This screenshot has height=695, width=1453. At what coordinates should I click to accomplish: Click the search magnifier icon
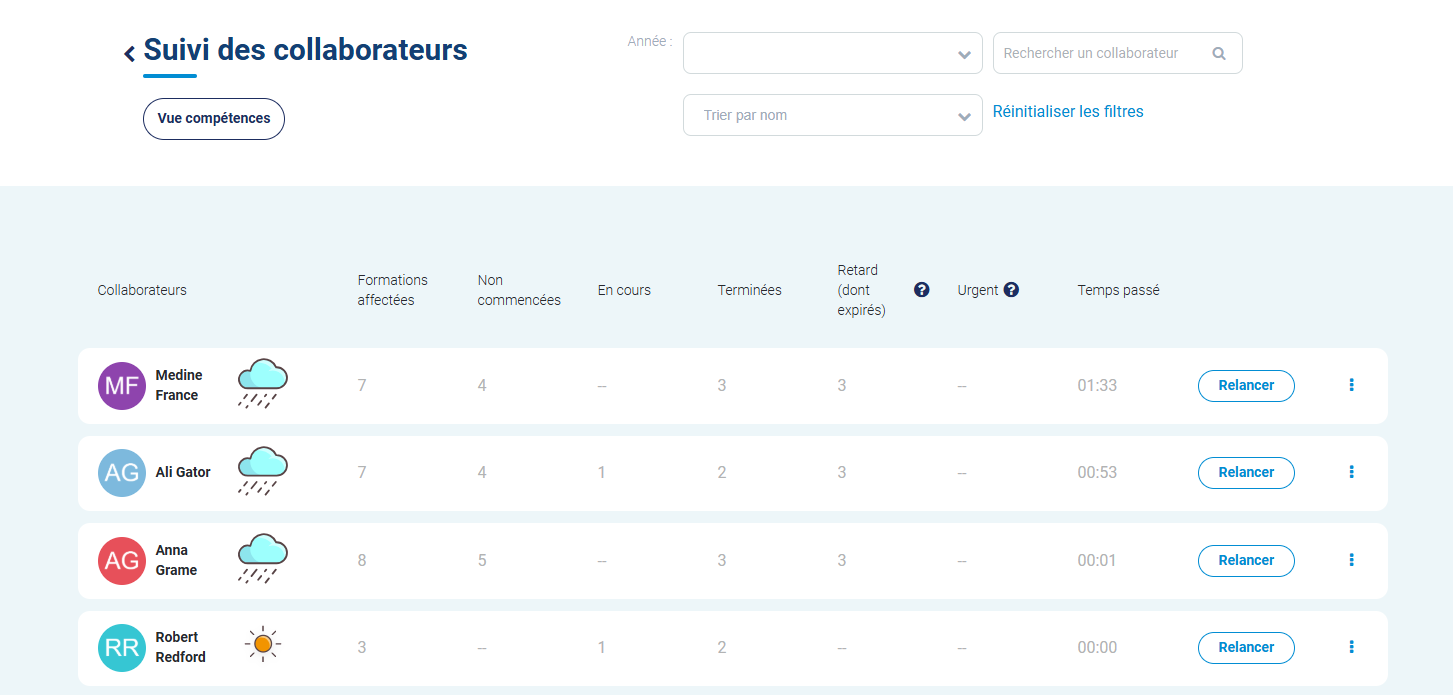pyautogui.click(x=1218, y=54)
